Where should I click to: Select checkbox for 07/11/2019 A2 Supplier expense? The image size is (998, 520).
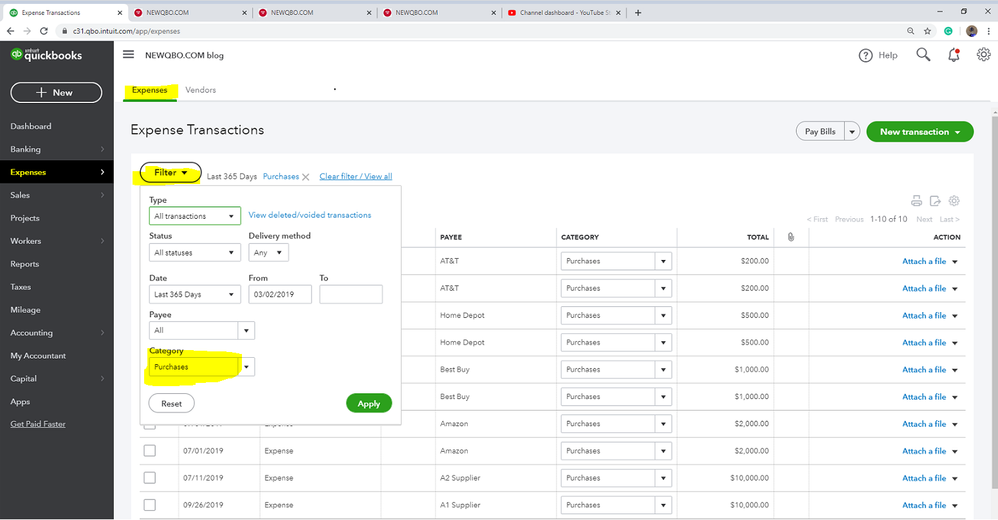(x=150, y=477)
